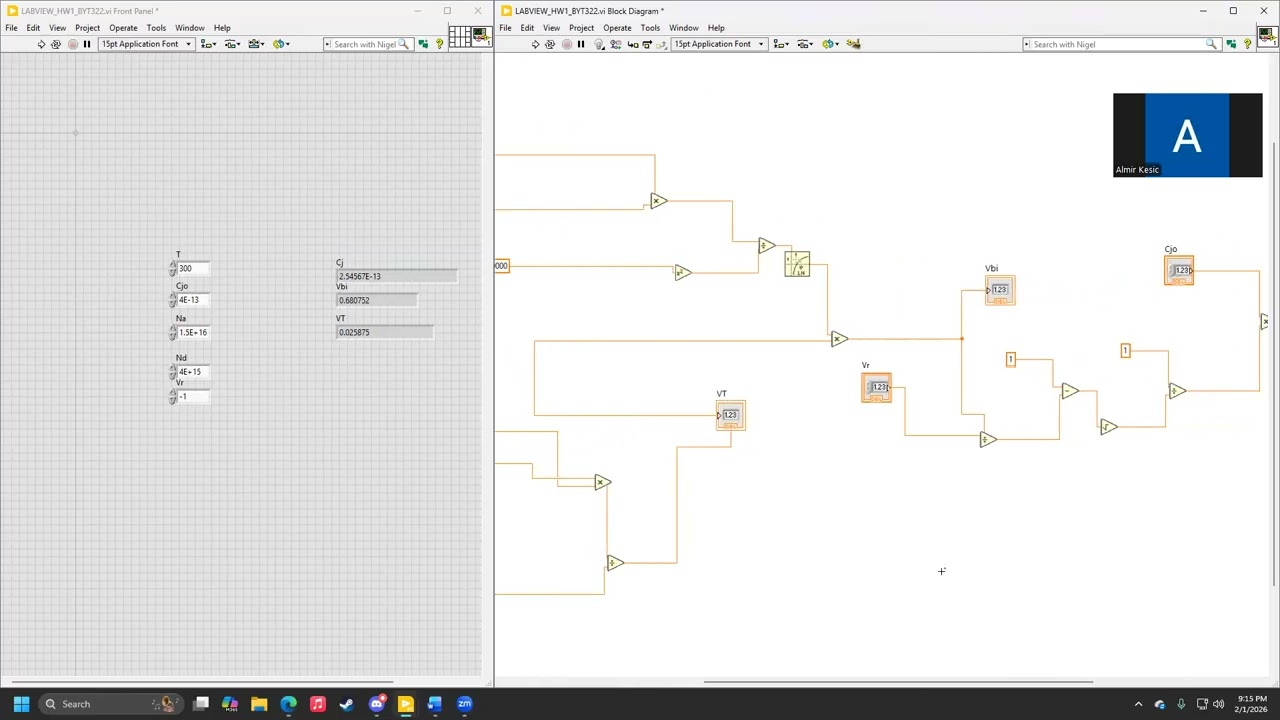Click connector pane grid in Front Panel
The height and width of the screenshot is (720, 1280).
pos(459,37)
